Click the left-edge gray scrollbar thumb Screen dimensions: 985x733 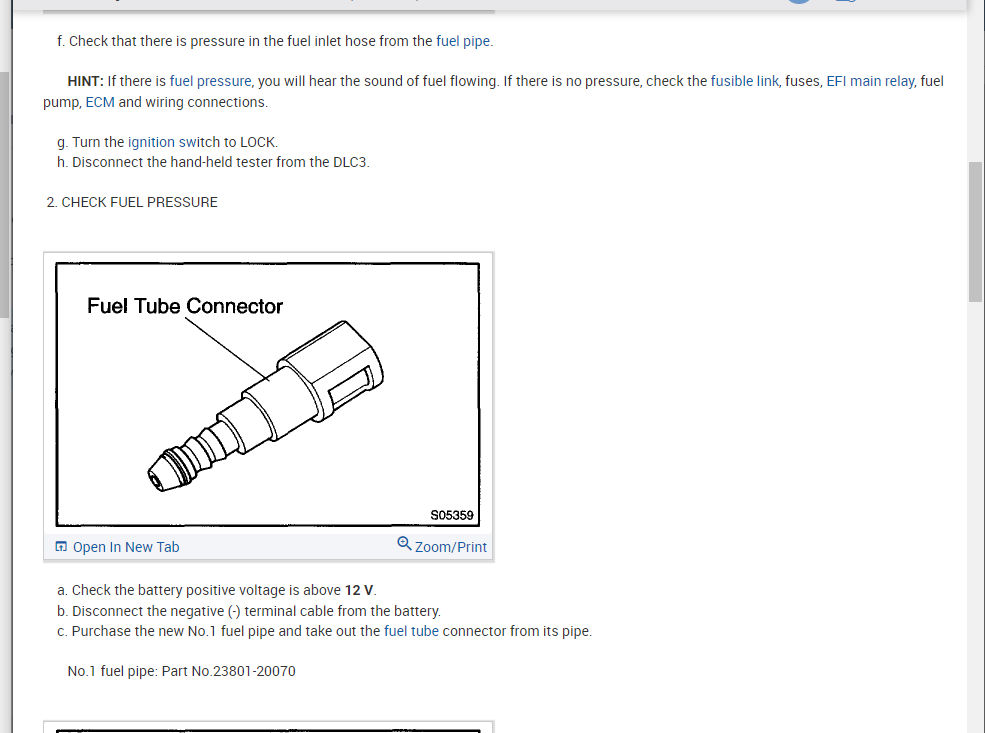[x=5, y=195]
